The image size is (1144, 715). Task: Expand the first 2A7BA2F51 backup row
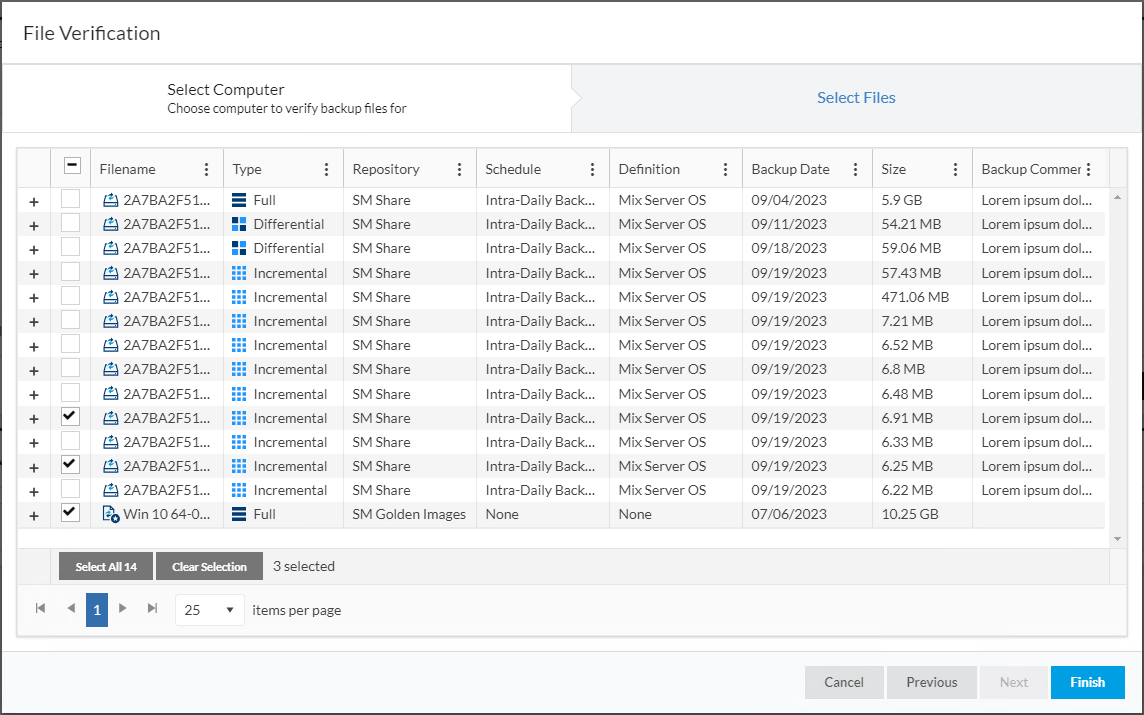[x=33, y=199]
